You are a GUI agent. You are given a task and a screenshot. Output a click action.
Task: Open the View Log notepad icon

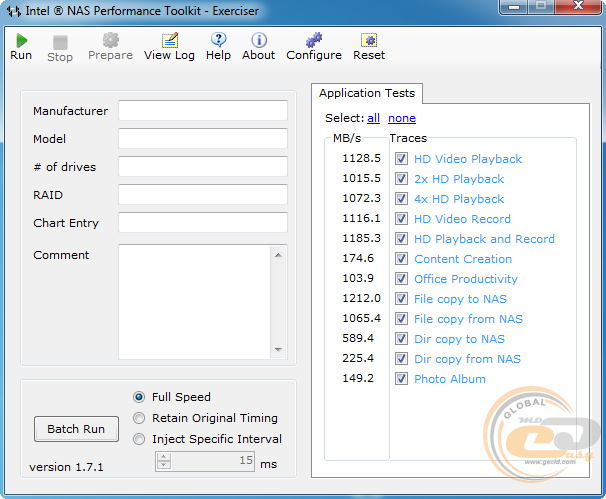point(170,40)
